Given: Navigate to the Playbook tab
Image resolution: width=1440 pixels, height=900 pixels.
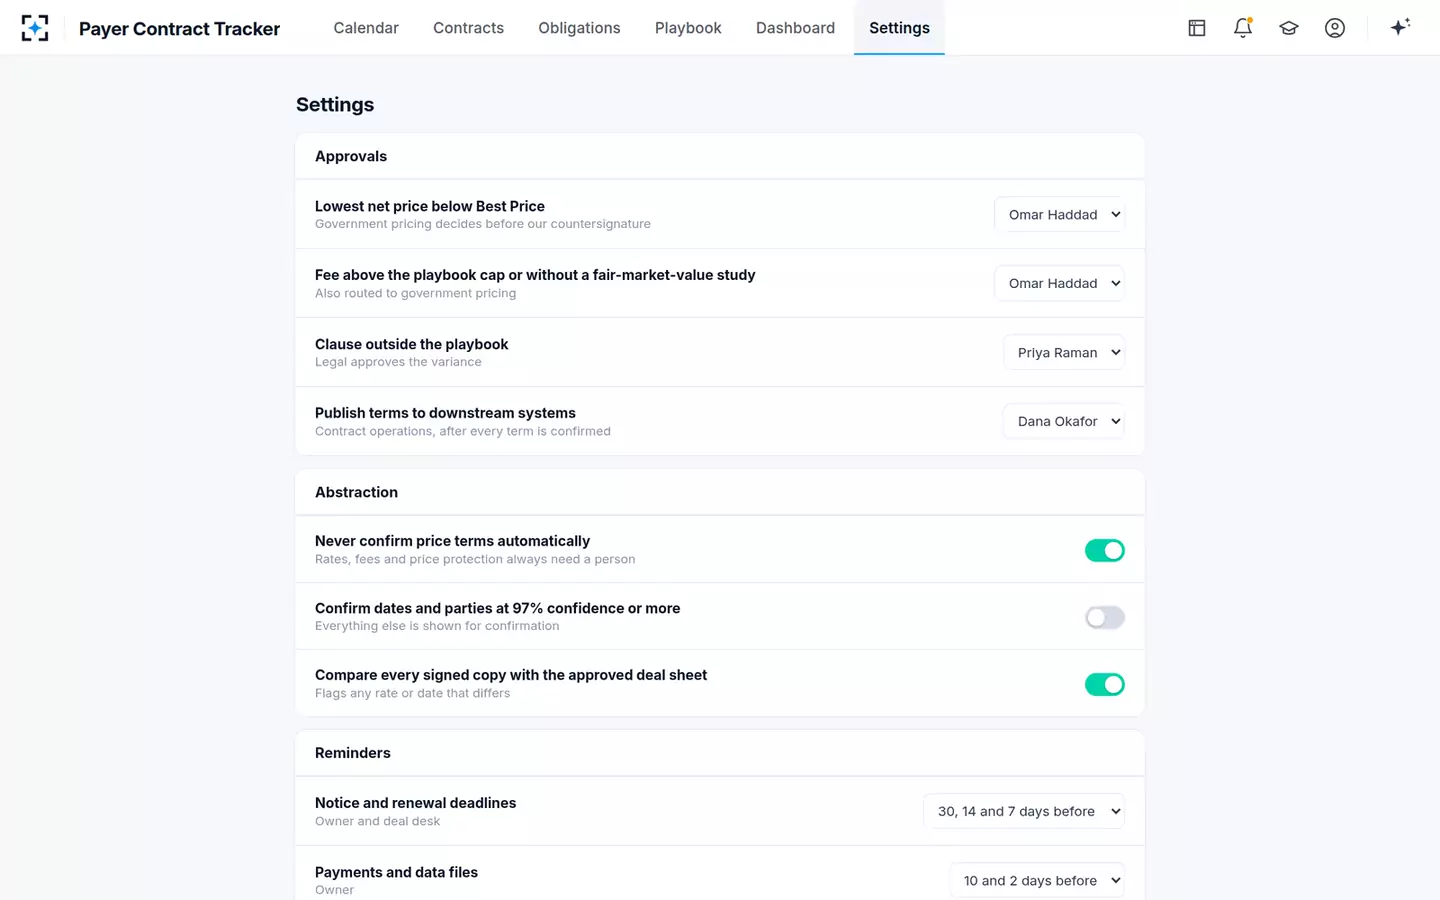Looking at the screenshot, I should [688, 28].
